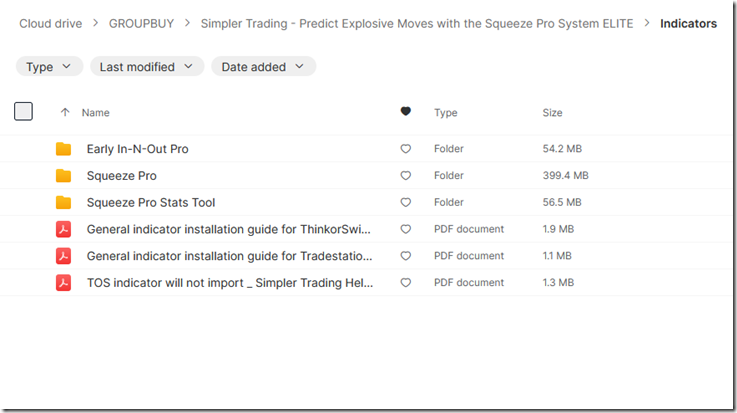This screenshot has height=413, width=737.
Task: Sort by Name column header
Action: point(96,113)
